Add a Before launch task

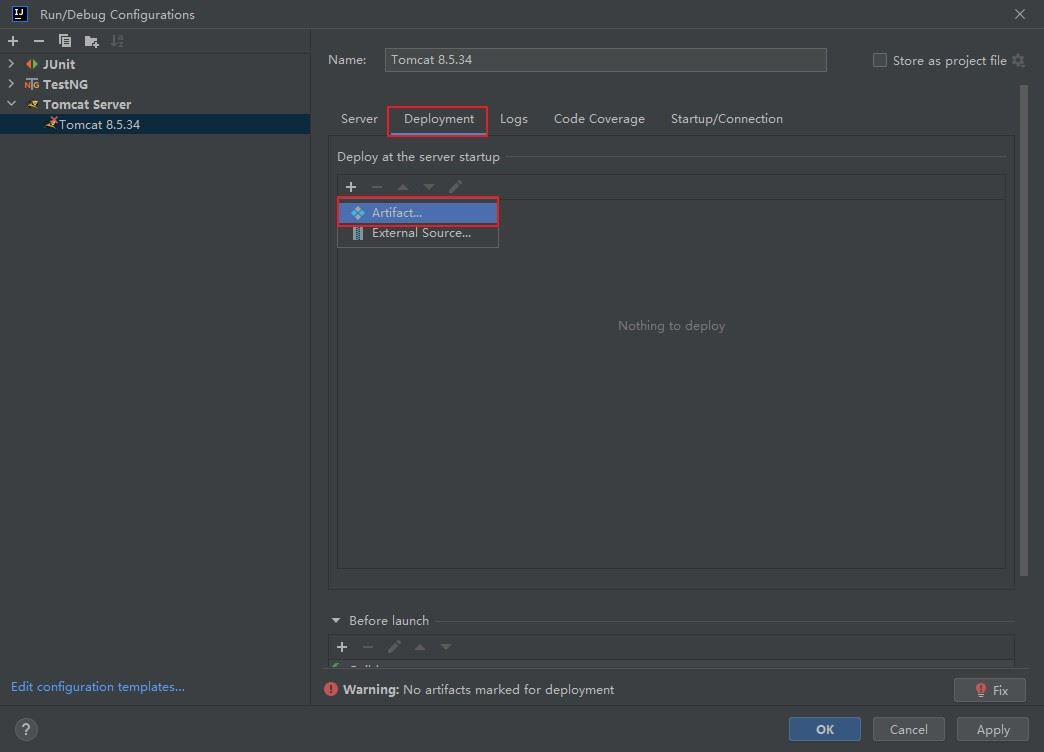pyautogui.click(x=342, y=647)
